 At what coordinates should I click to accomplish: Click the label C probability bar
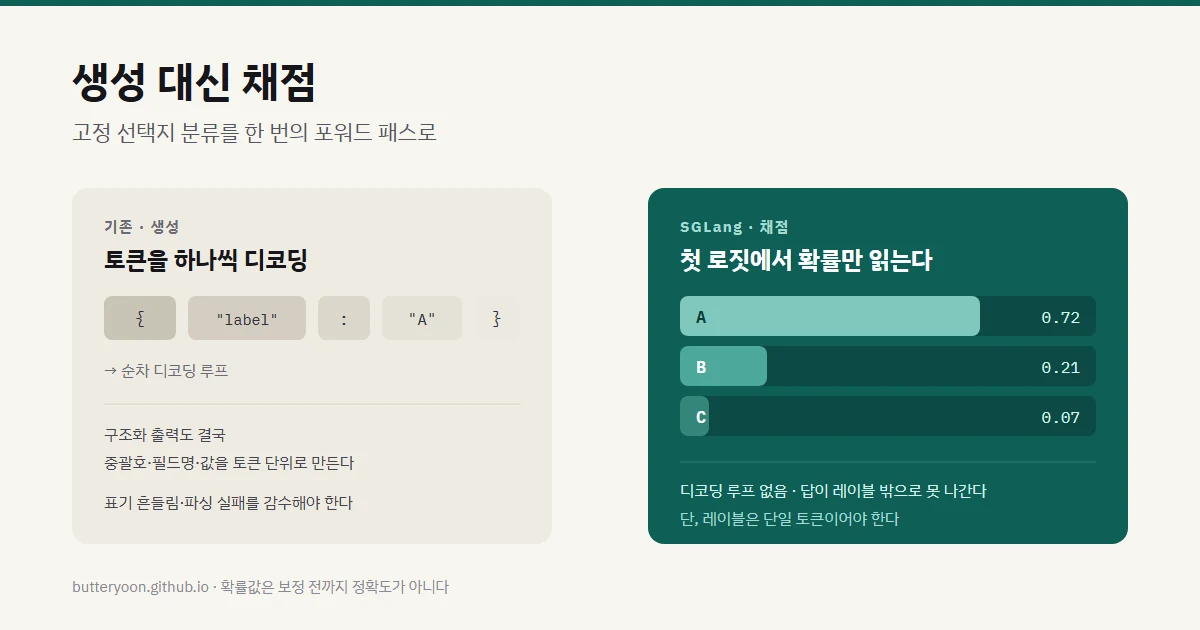coord(888,416)
